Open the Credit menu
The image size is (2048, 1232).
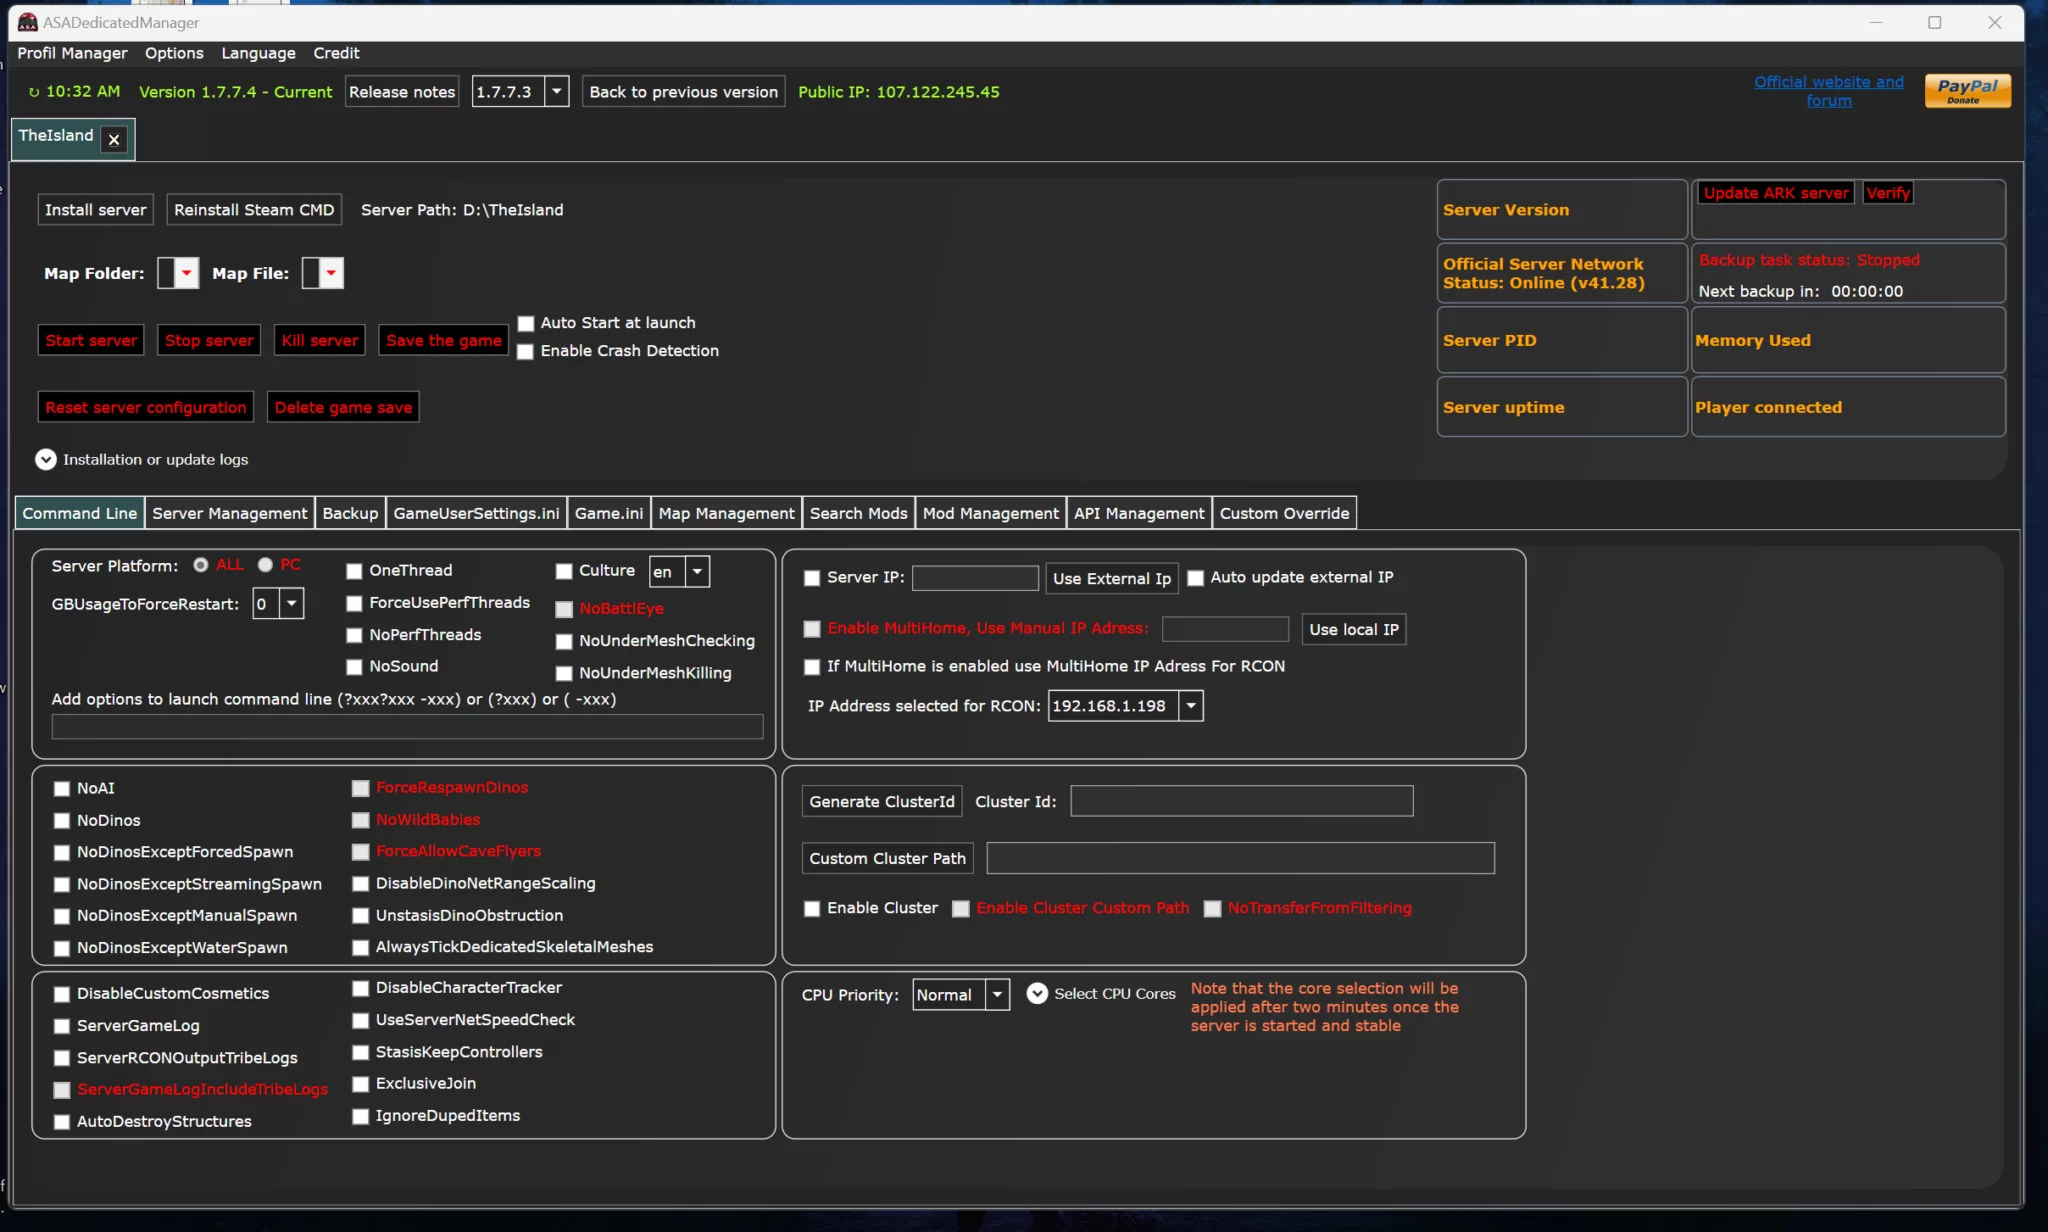336,53
